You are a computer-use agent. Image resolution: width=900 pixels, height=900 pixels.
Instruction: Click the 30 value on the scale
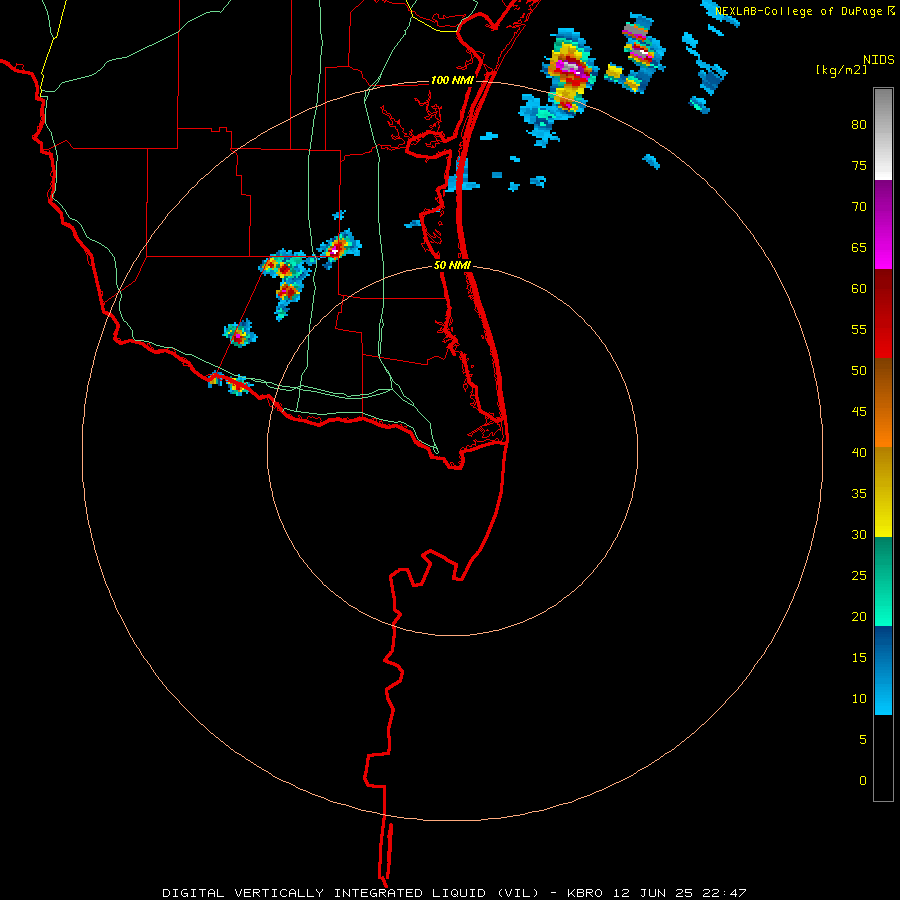859,534
